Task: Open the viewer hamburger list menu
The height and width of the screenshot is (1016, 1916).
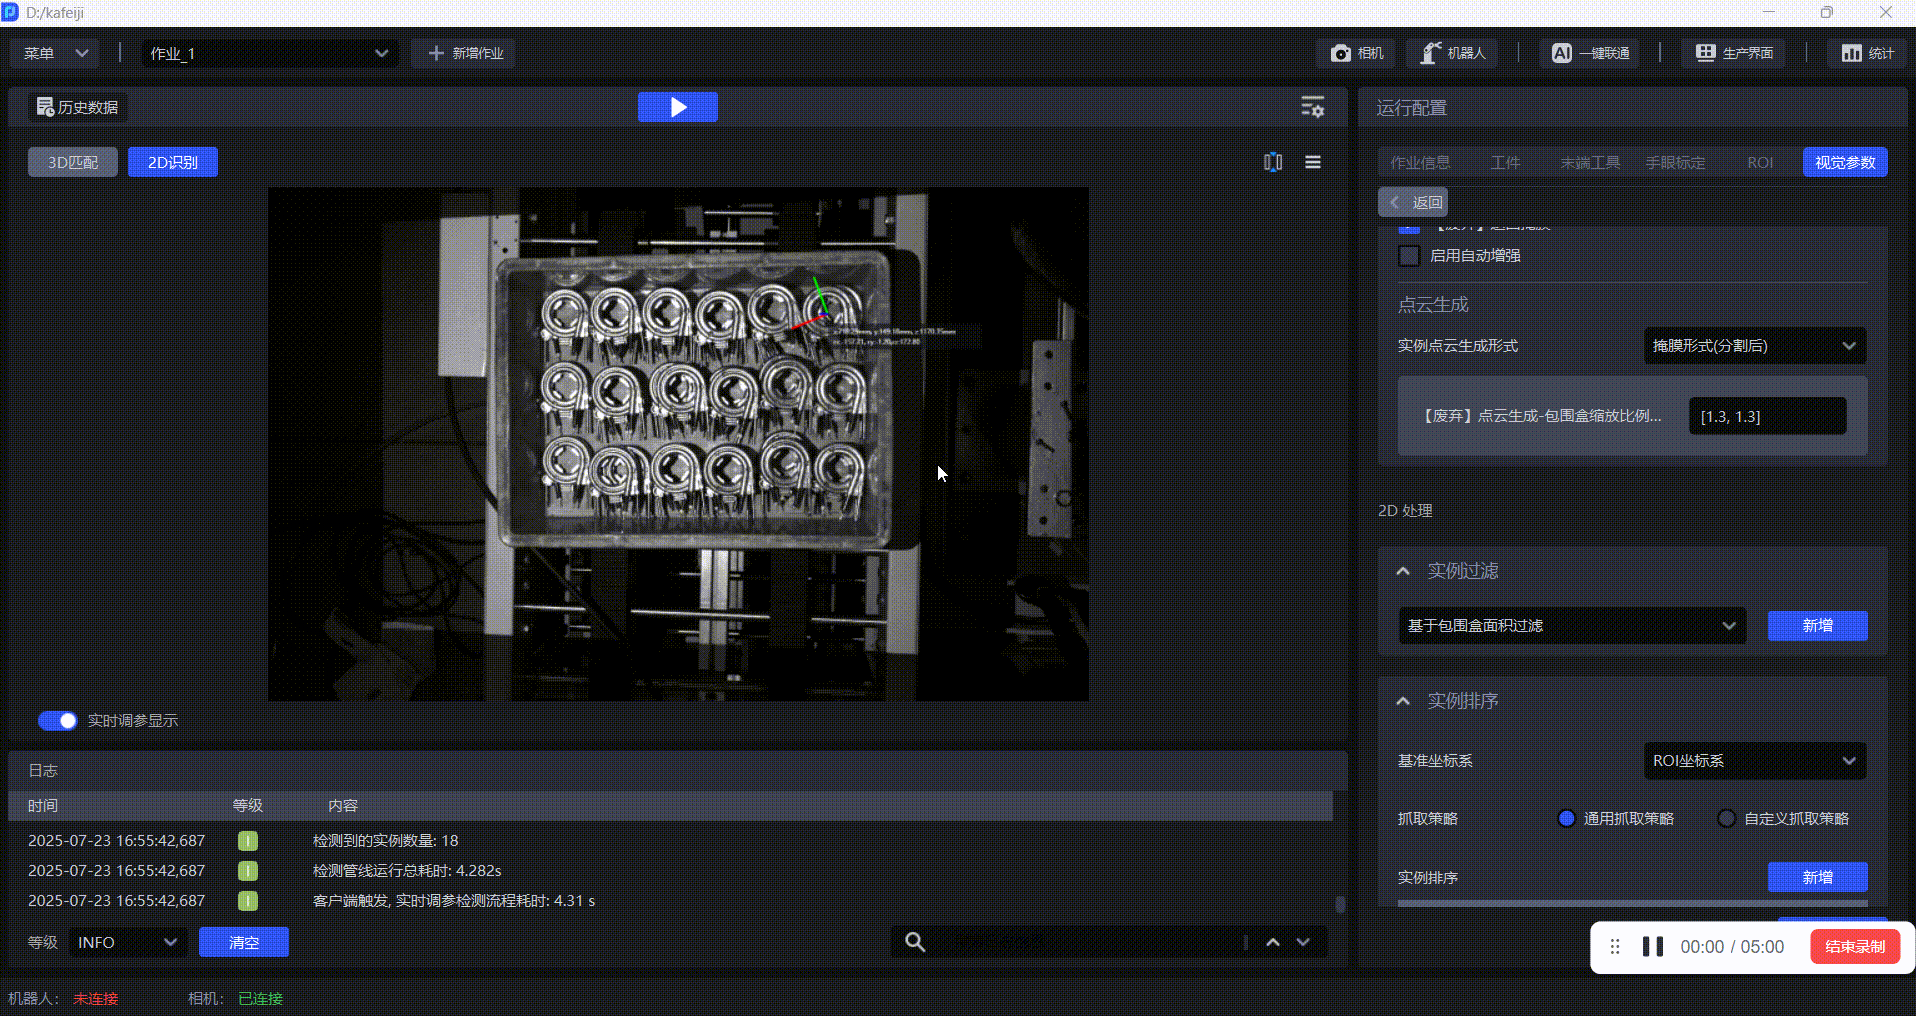Action: pyautogui.click(x=1313, y=162)
